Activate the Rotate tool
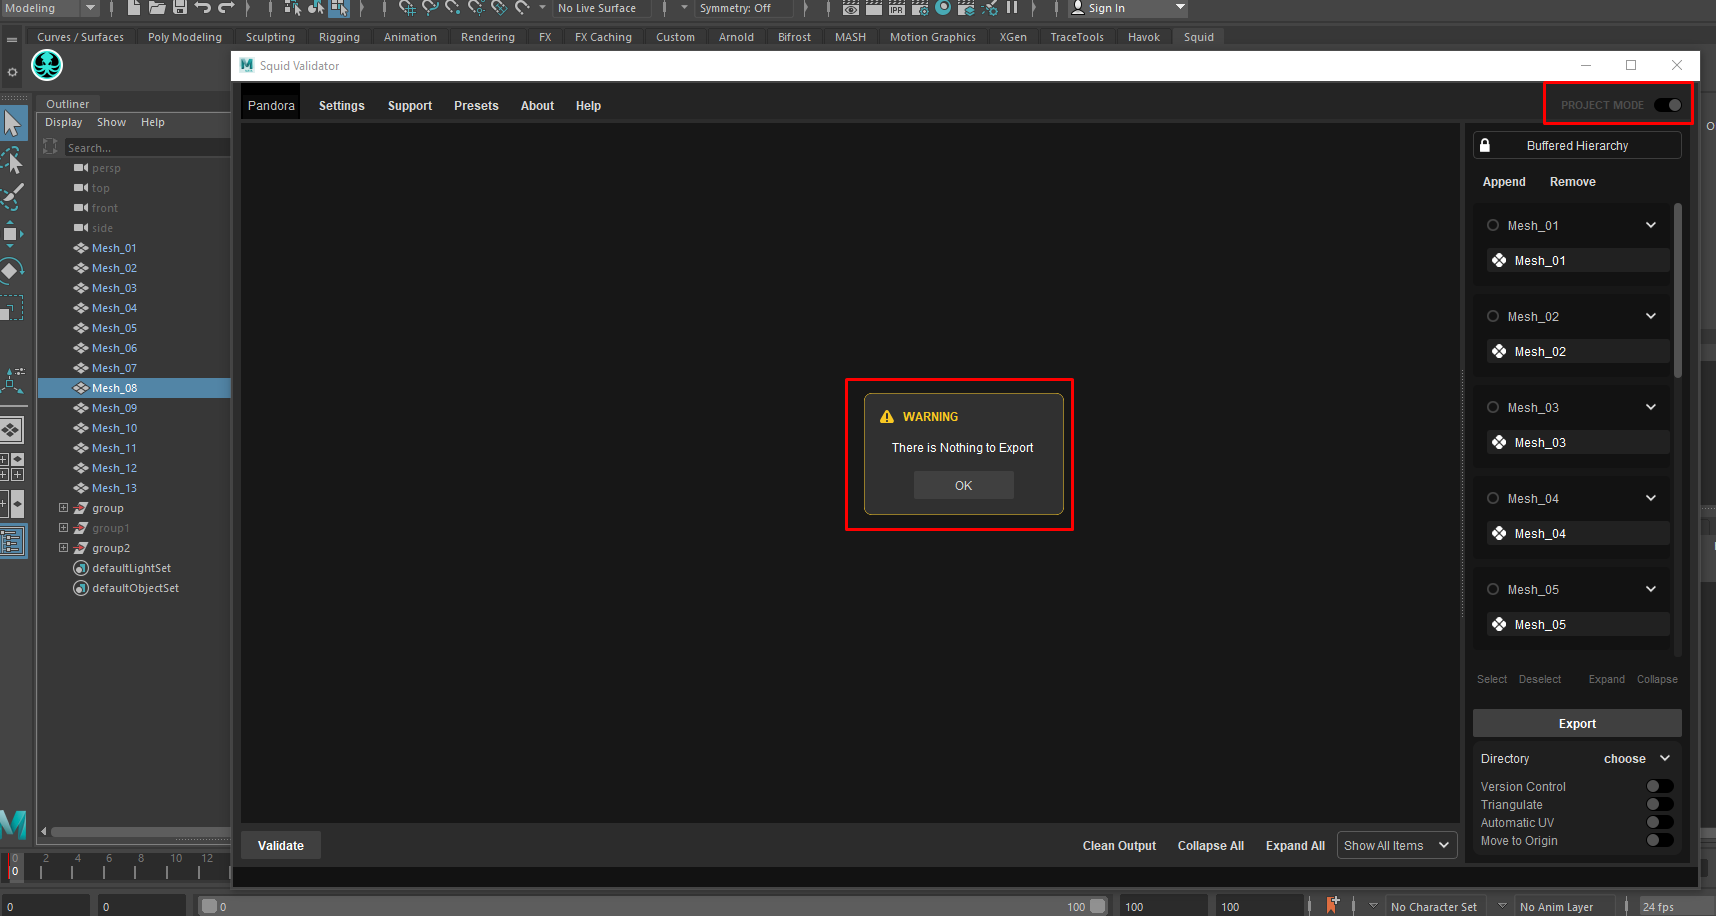1716x916 pixels. (x=12, y=271)
